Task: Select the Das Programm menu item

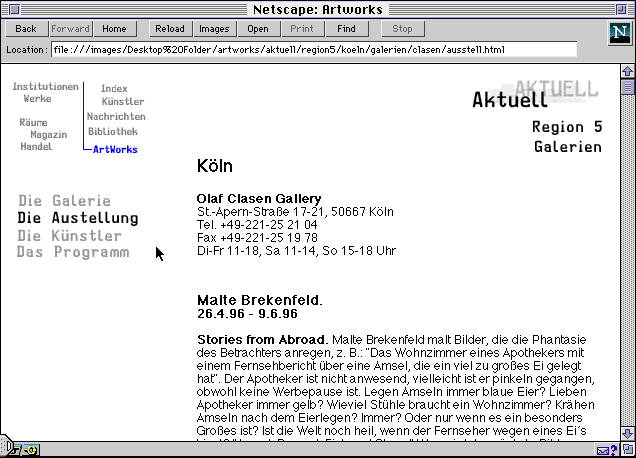Action: coord(73,252)
